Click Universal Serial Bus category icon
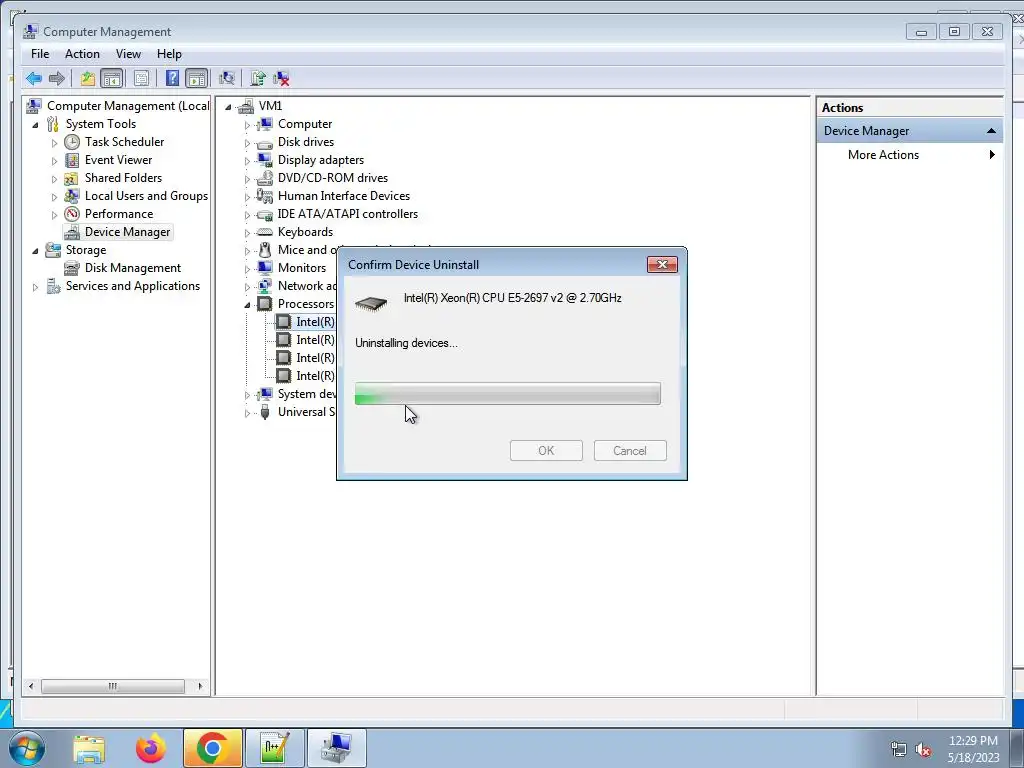The image size is (1024, 768). click(x=264, y=412)
